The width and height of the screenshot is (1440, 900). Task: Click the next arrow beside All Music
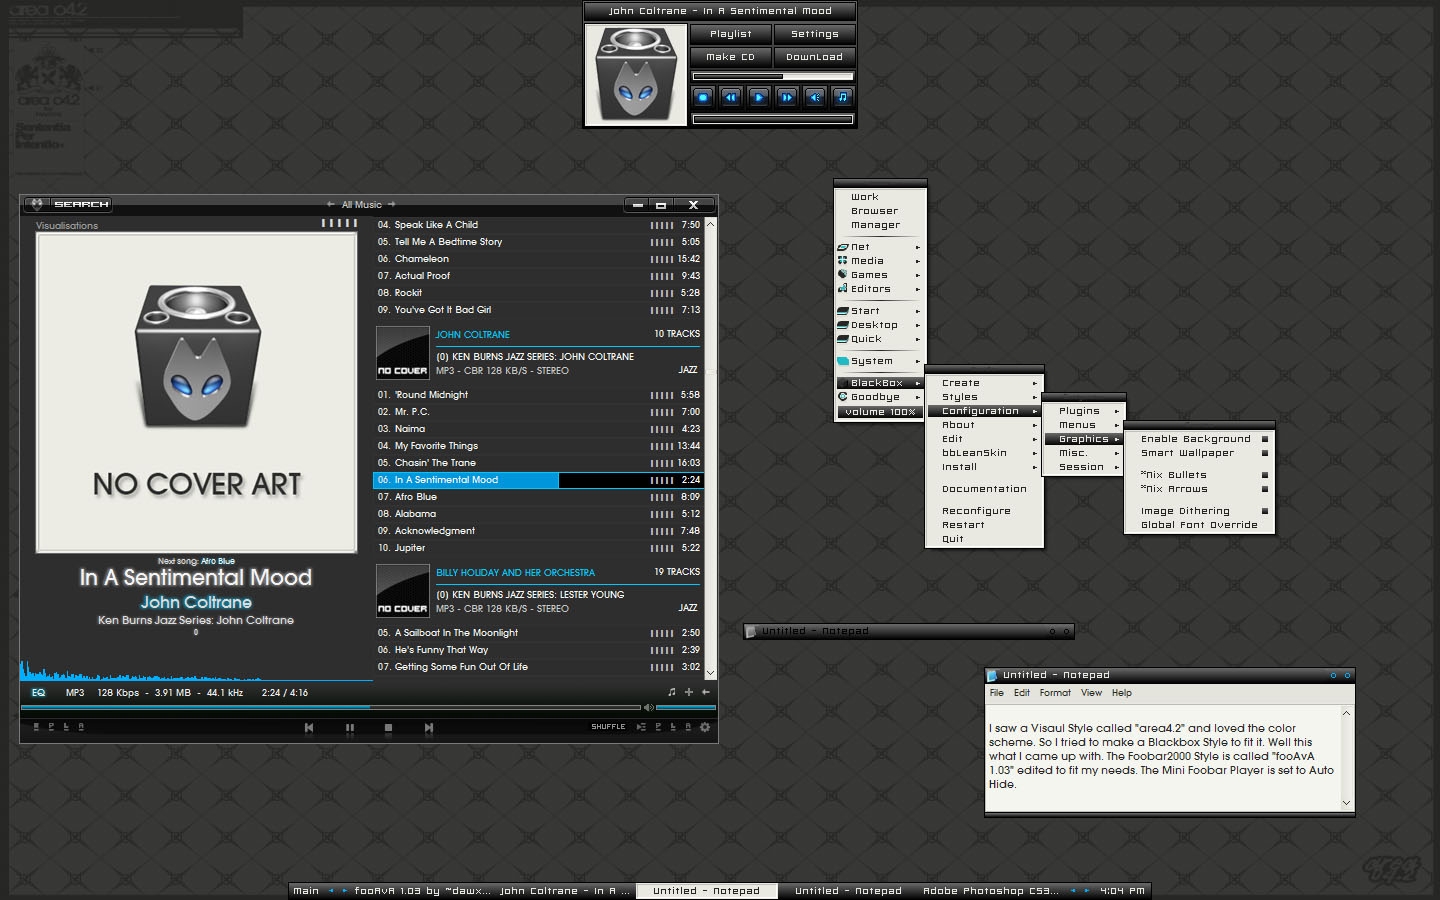392,204
